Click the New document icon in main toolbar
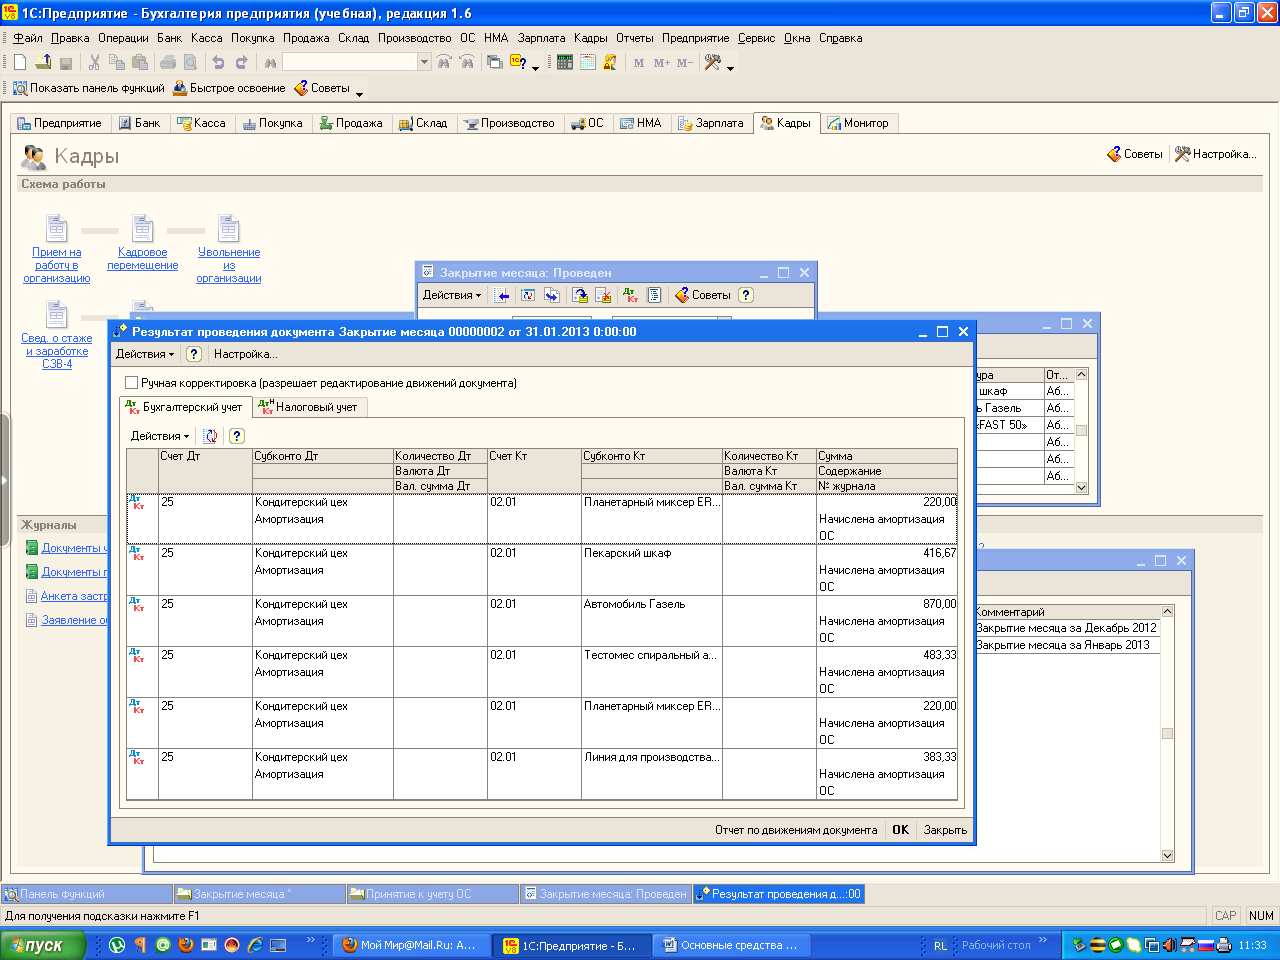The image size is (1280, 960). pyautogui.click(x=20, y=62)
